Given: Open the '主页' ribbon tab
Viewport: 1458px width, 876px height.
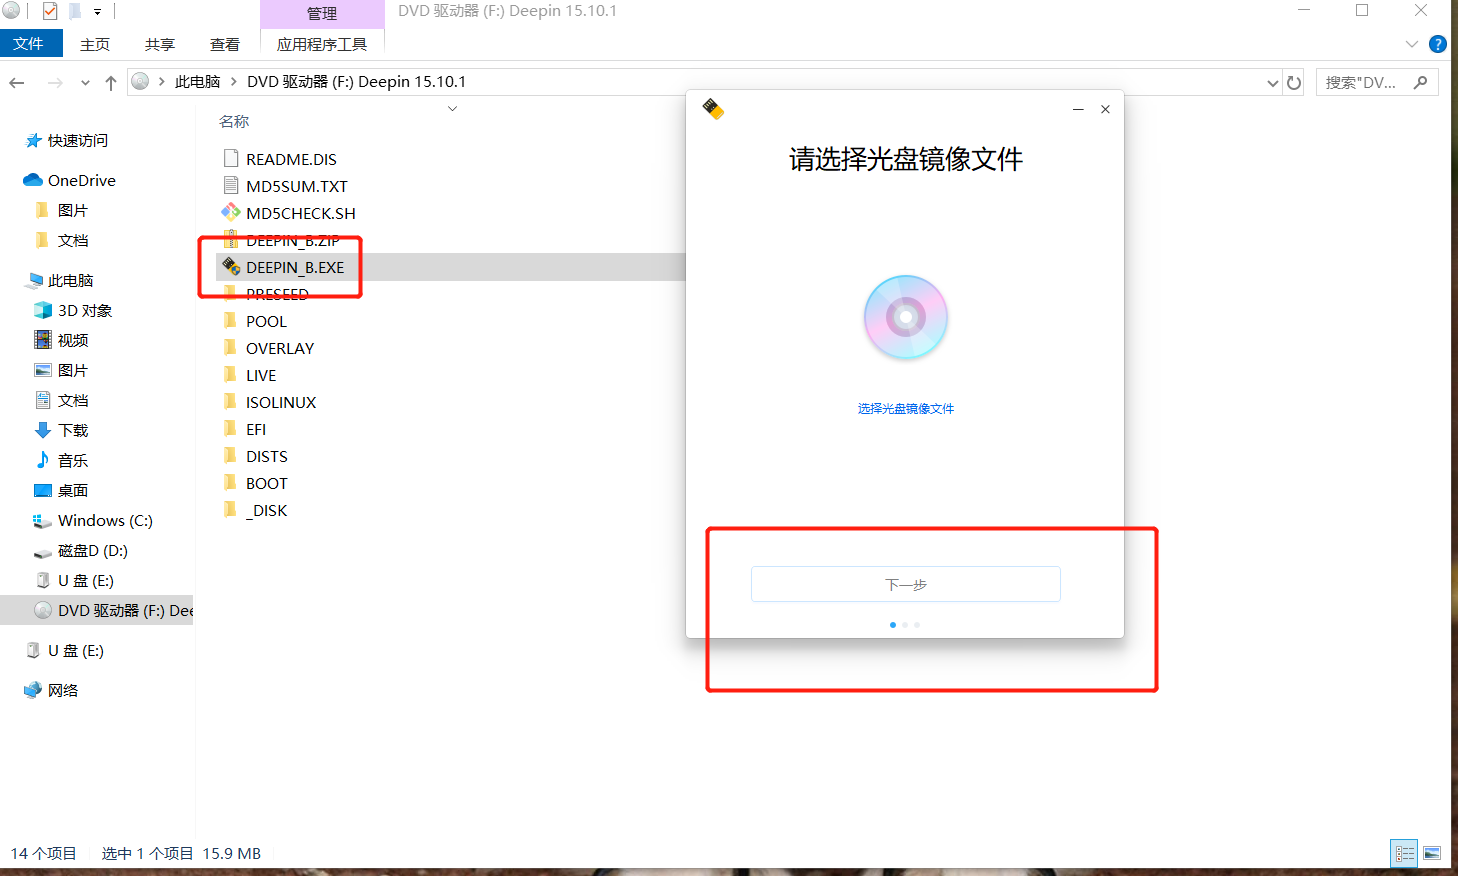Looking at the screenshot, I should tap(95, 44).
